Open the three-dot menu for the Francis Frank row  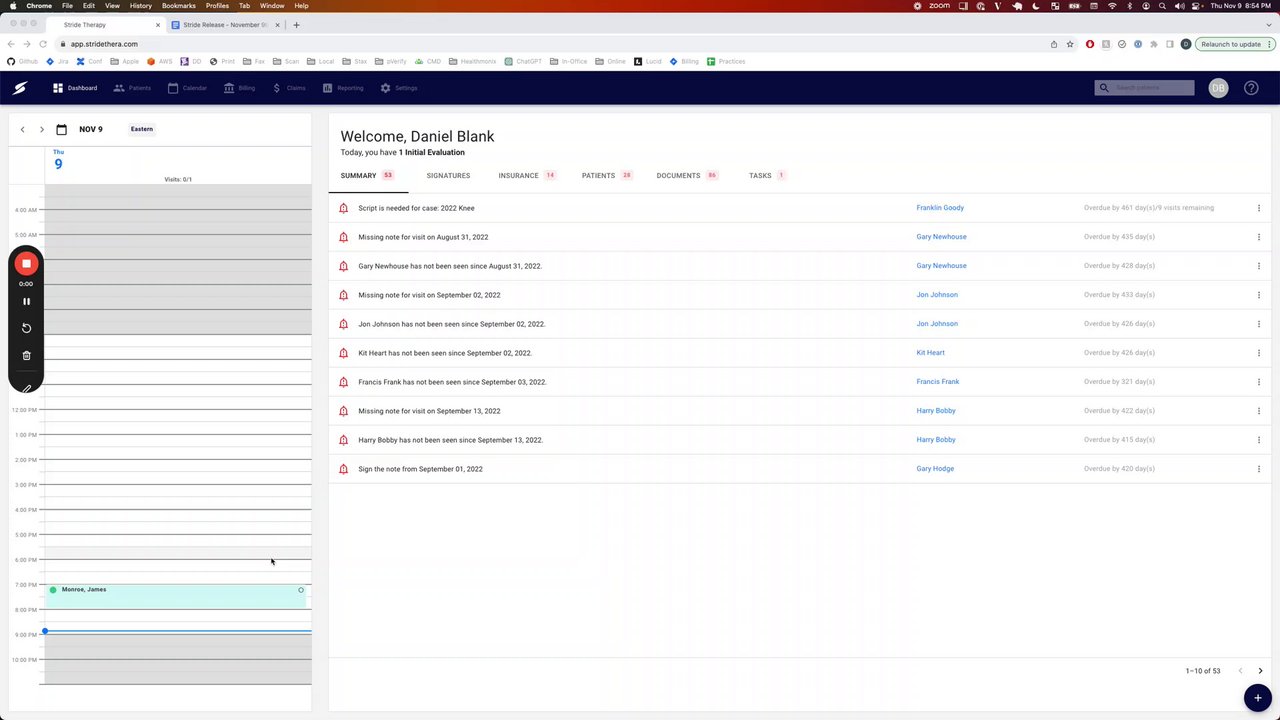point(1259,382)
